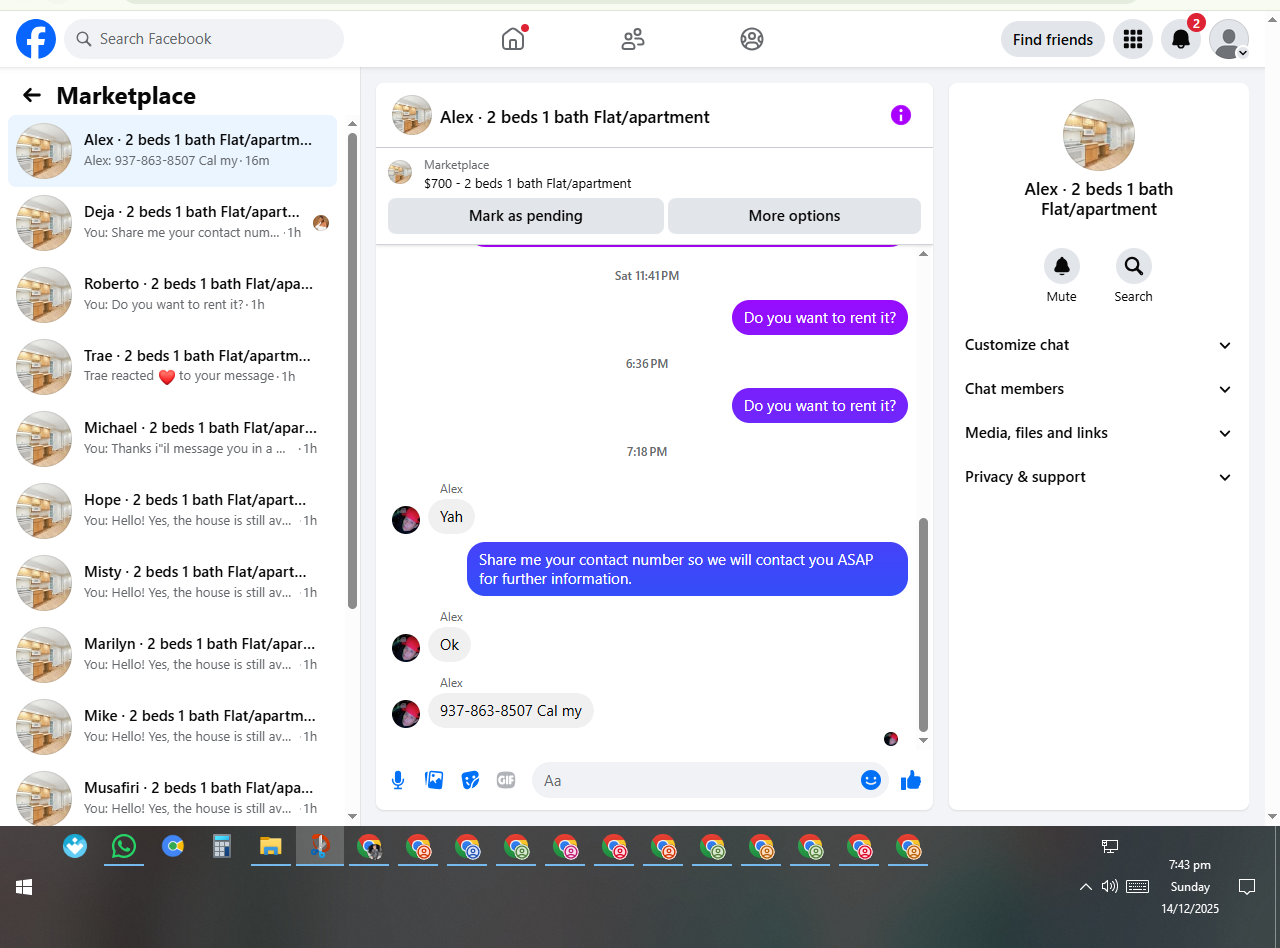Attach a file image icon
This screenshot has height=948, width=1280.
[434, 780]
